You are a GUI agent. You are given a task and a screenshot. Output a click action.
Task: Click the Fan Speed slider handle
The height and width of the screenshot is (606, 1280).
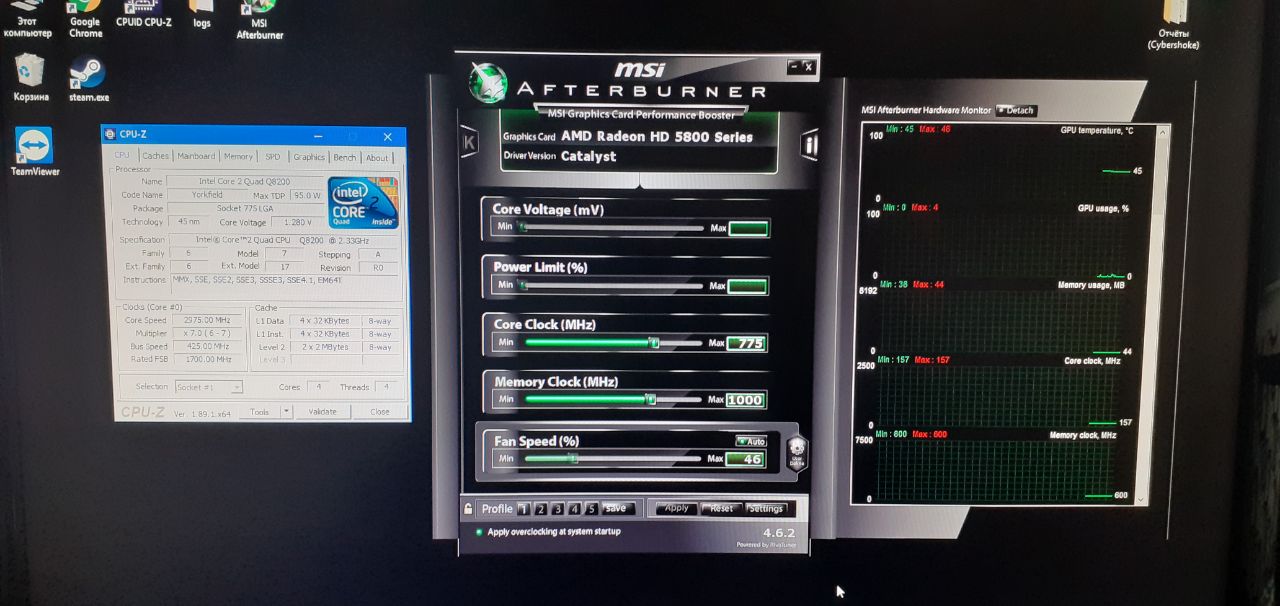point(573,458)
